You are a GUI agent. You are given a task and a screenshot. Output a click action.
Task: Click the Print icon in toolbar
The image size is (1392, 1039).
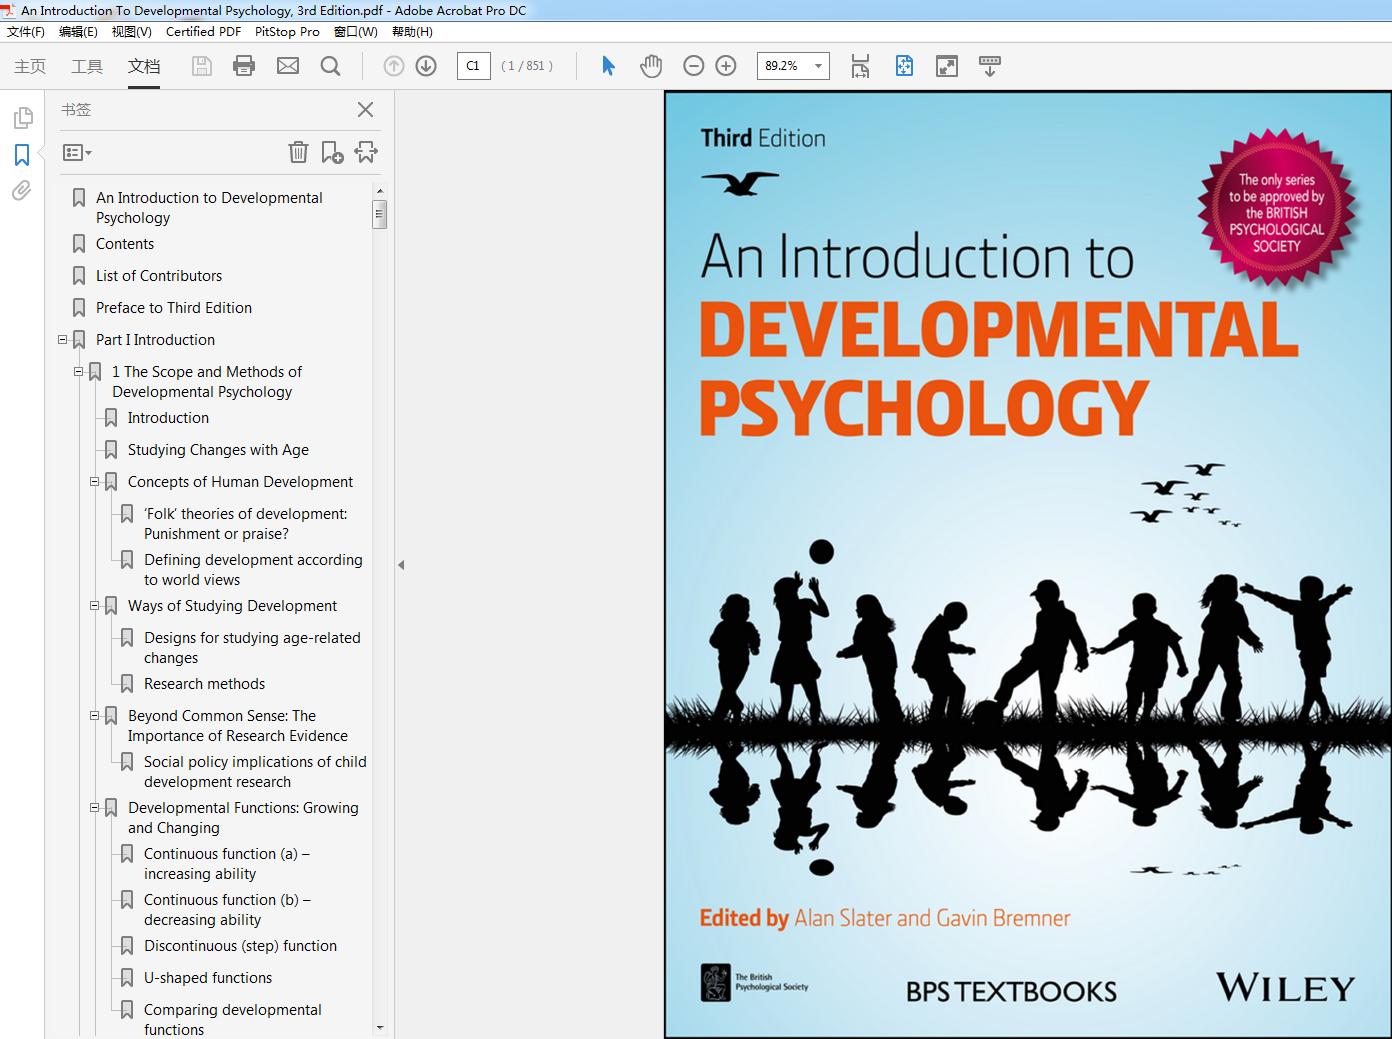[x=243, y=66]
